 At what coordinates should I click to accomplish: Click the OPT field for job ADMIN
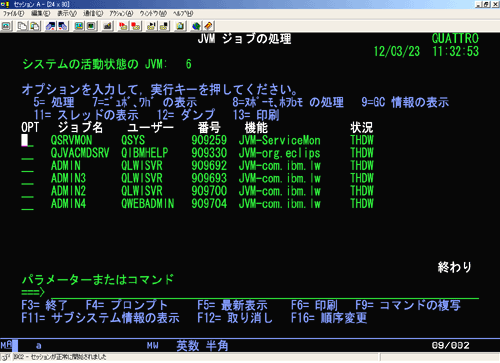[x=27, y=166]
